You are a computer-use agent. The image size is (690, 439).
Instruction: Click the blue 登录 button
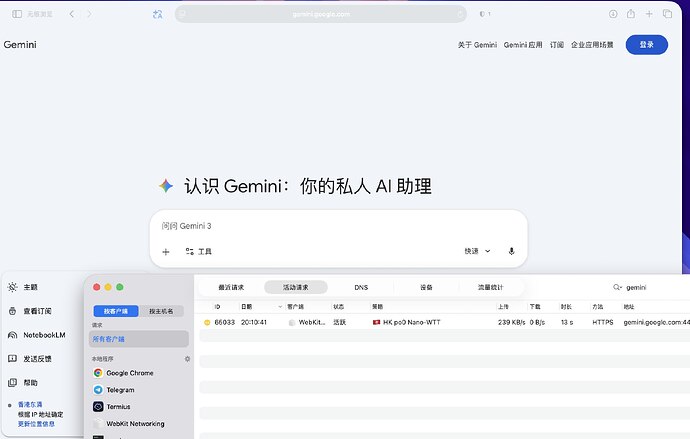[647, 45]
